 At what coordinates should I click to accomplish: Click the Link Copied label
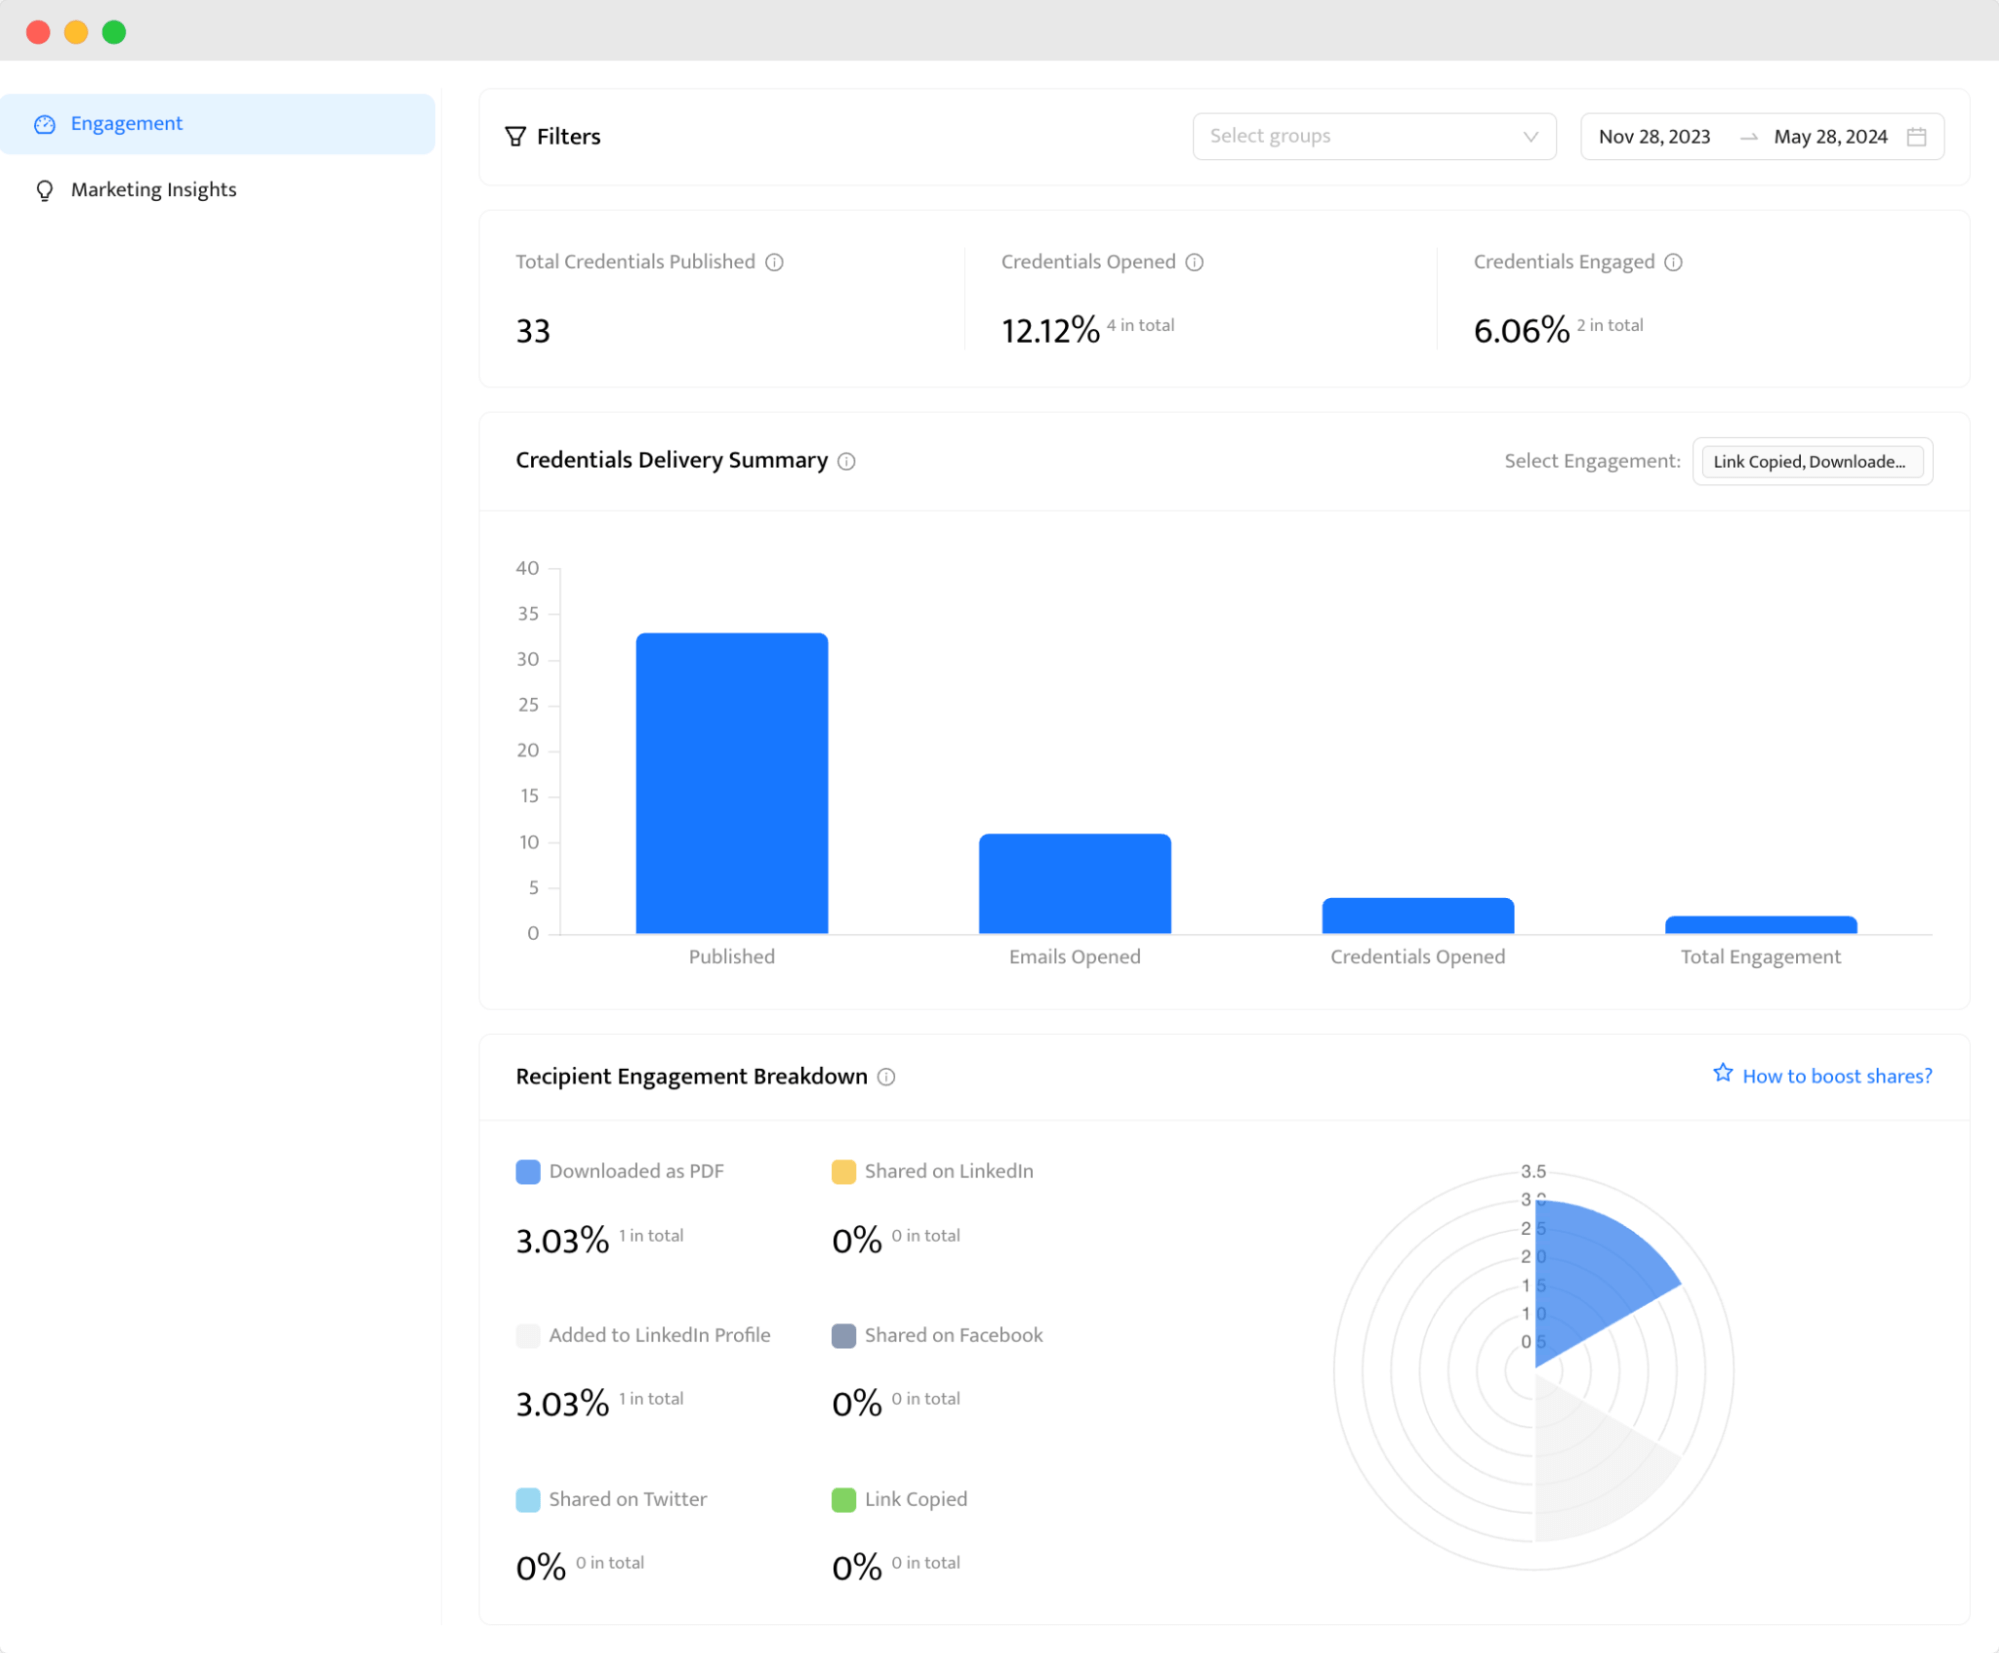click(x=916, y=1499)
